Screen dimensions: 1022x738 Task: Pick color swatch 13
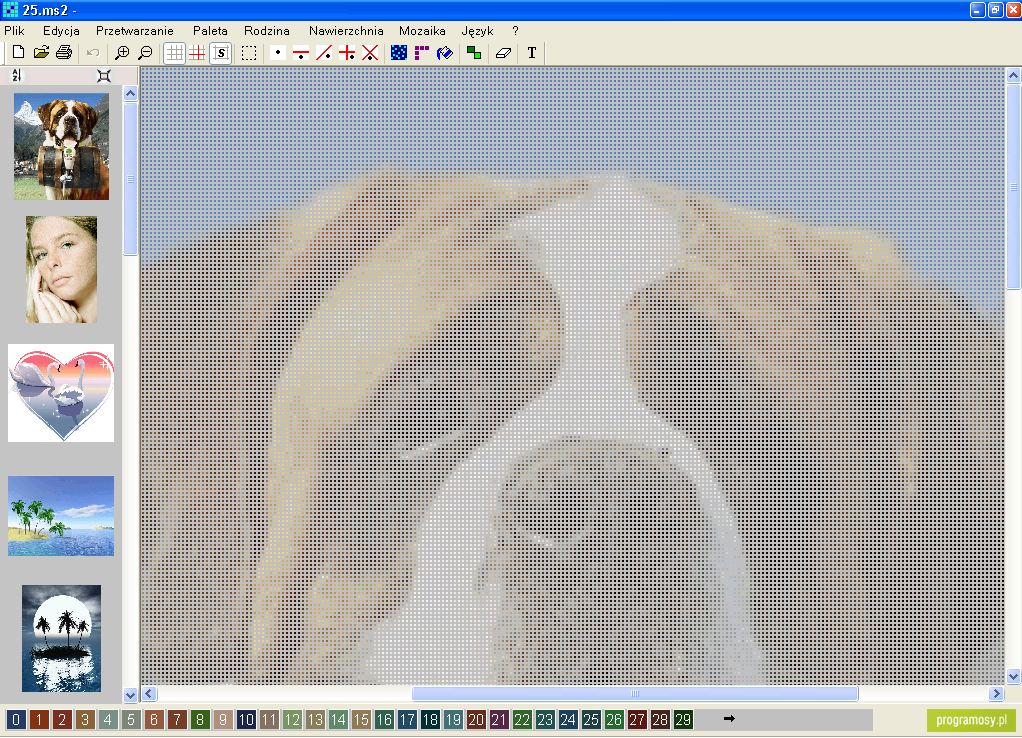315,720
